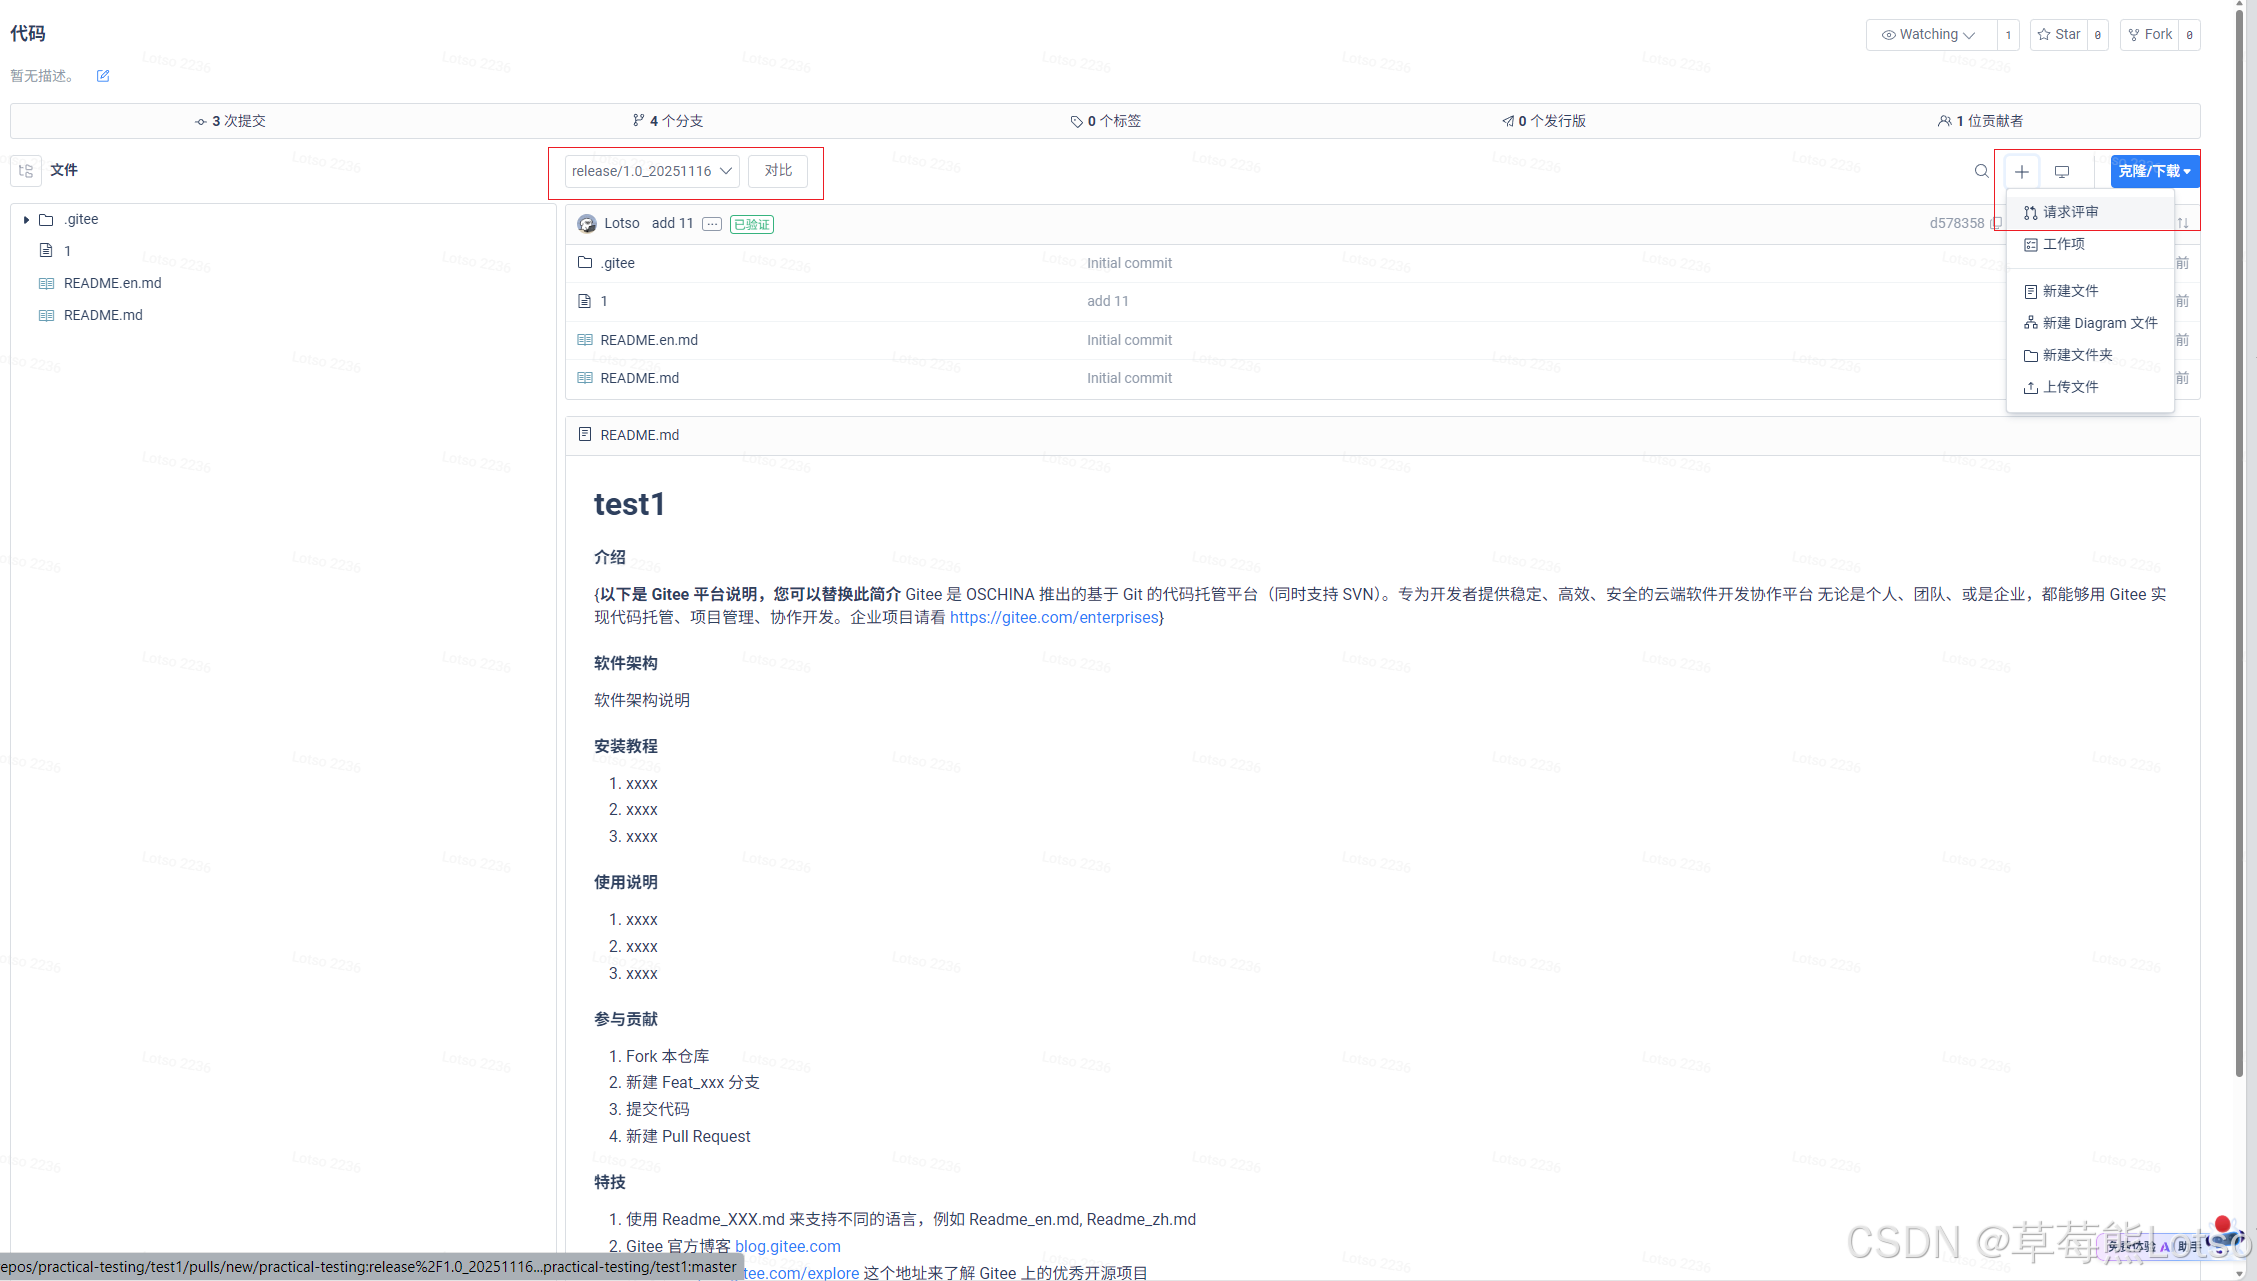2257x1281 pixels.
Task: Expand the .gitee folder in tree
Action: coord(26,219)
